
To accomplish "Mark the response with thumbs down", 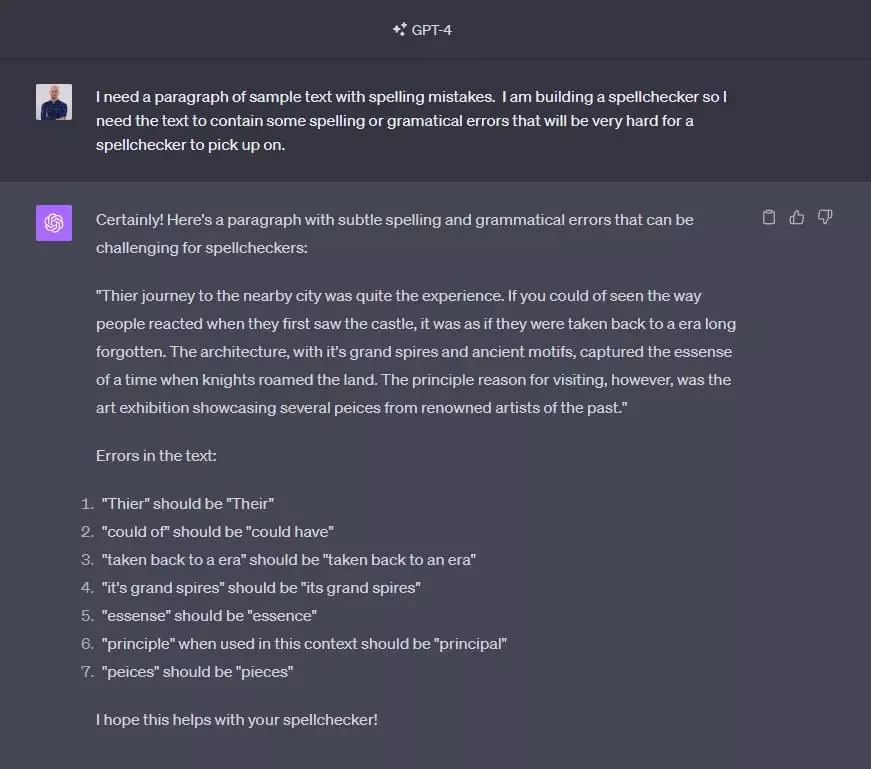I will (x=825, y=217).
